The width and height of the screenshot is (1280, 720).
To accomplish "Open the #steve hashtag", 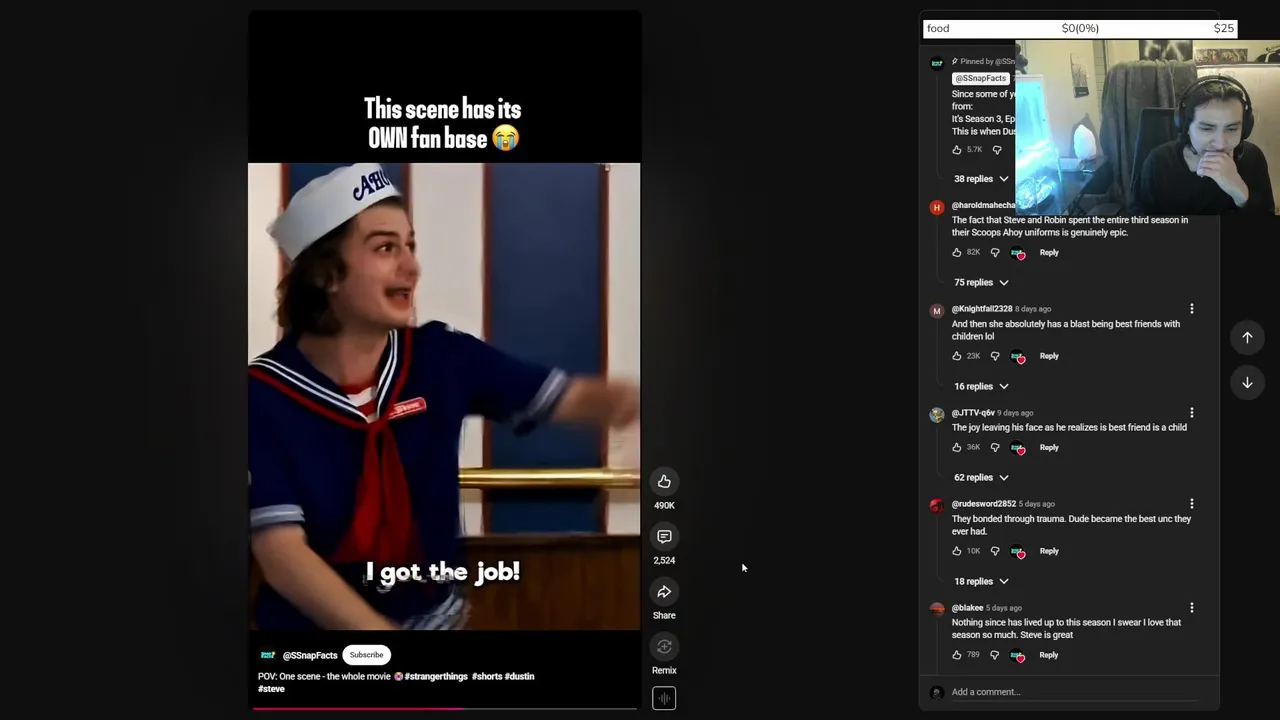I will pos(271,689).
